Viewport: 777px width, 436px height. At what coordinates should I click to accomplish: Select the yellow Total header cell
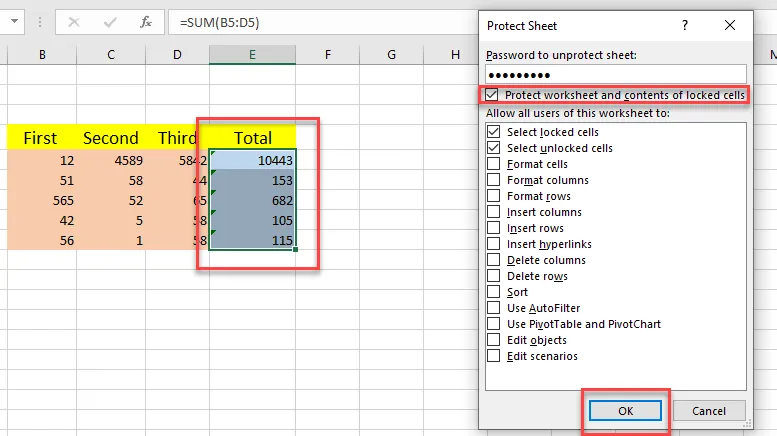252,137
